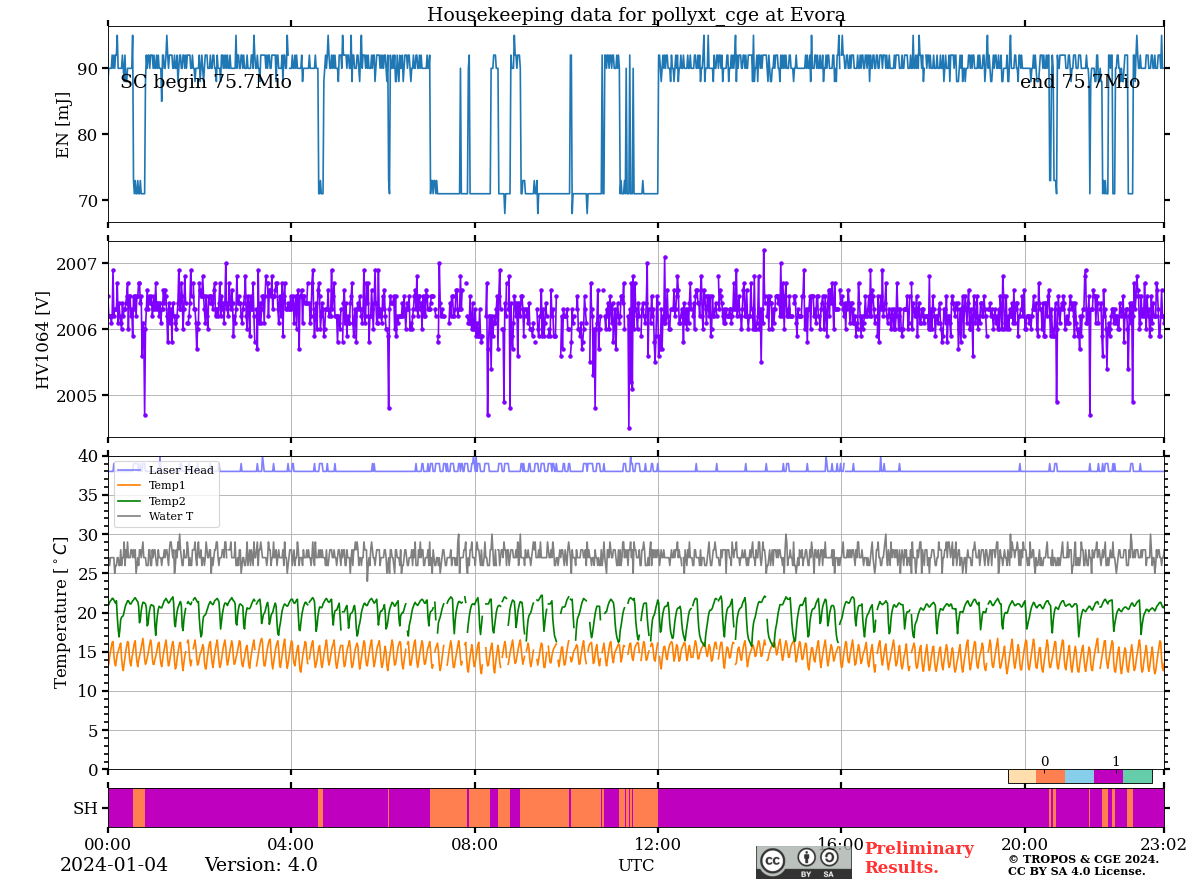Click the 08:00 time axis label
This screenshot has height=880, width=1200.
tap(474, 845)
